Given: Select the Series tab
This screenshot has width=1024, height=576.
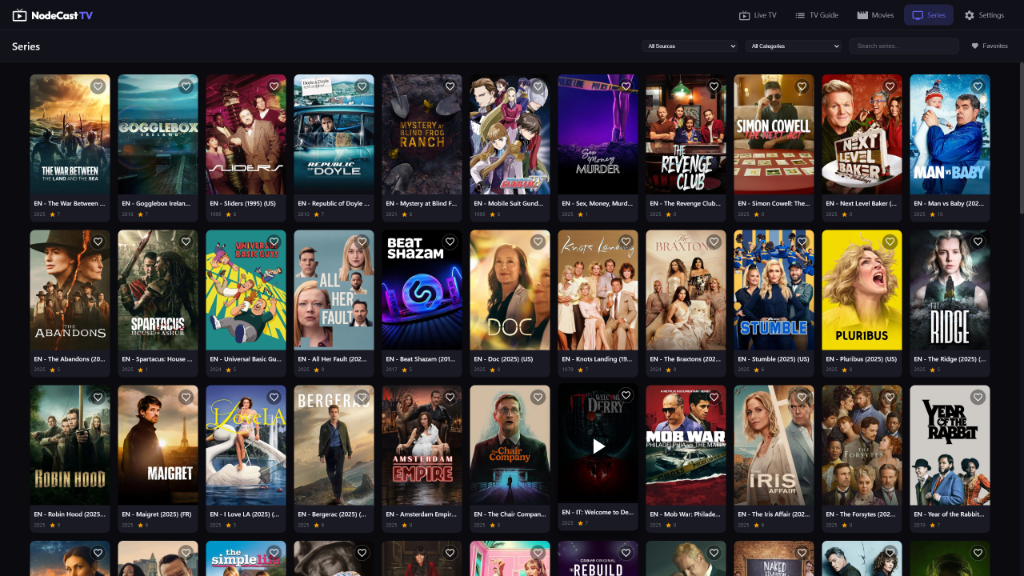Looking at the screenshot, I should pos(929,15).
